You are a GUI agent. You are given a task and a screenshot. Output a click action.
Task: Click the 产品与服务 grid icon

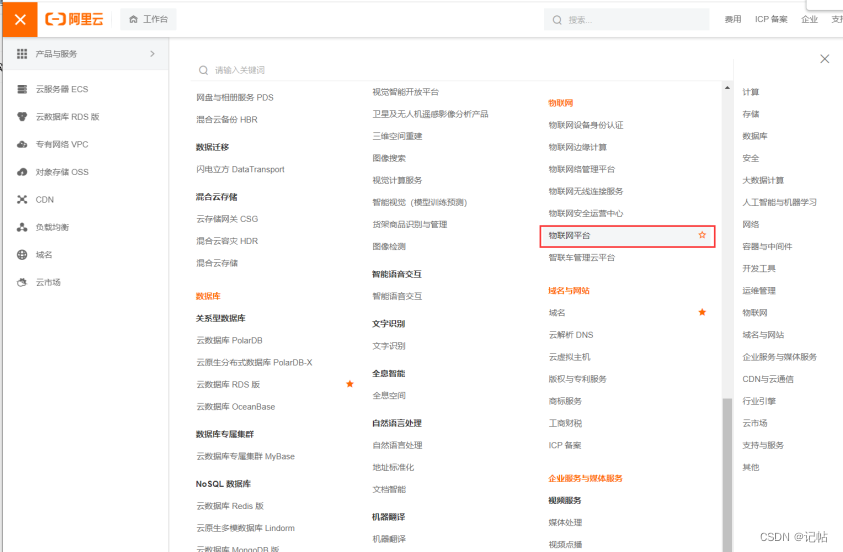(x=22, y=54)
